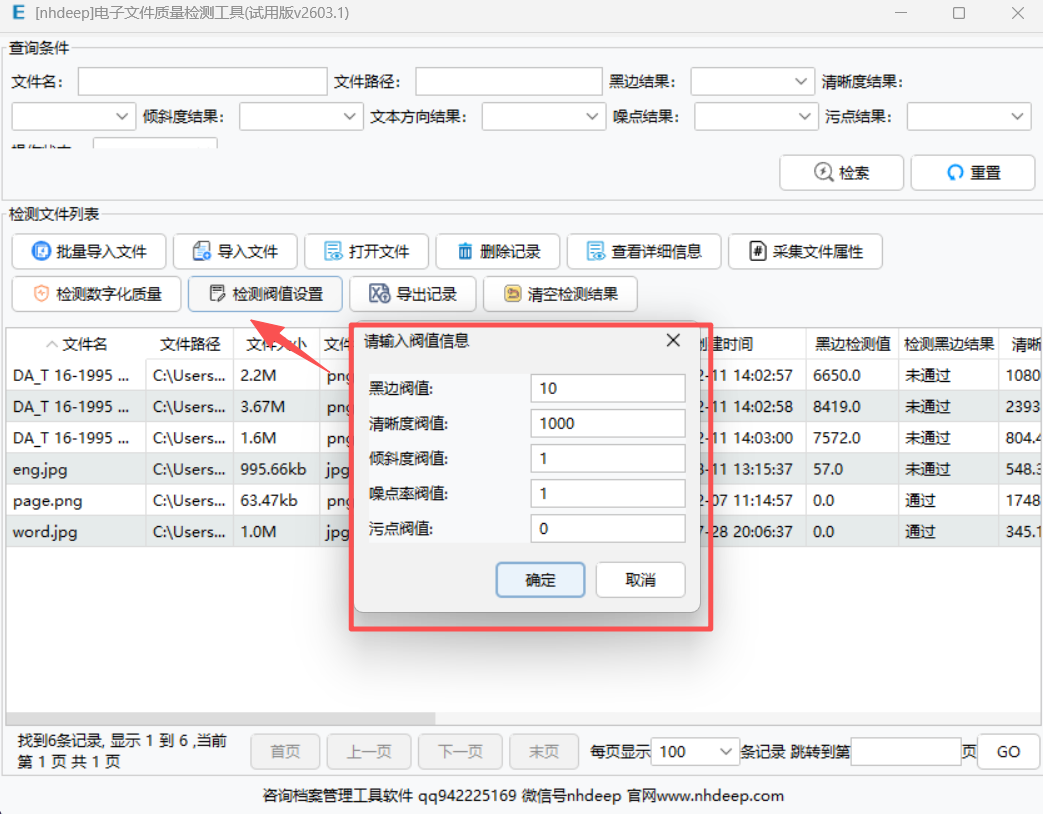This screenshot has width=1043, height=814.
Task: Expand the 黑边结果 dropdown
Action: tap(753, 82)
